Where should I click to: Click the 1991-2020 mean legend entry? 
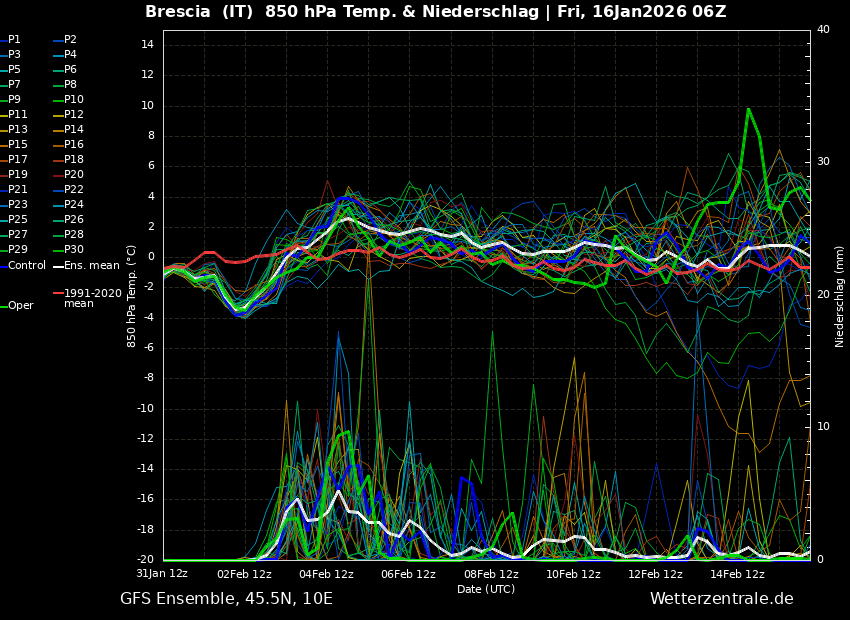[x=92, y=298]
